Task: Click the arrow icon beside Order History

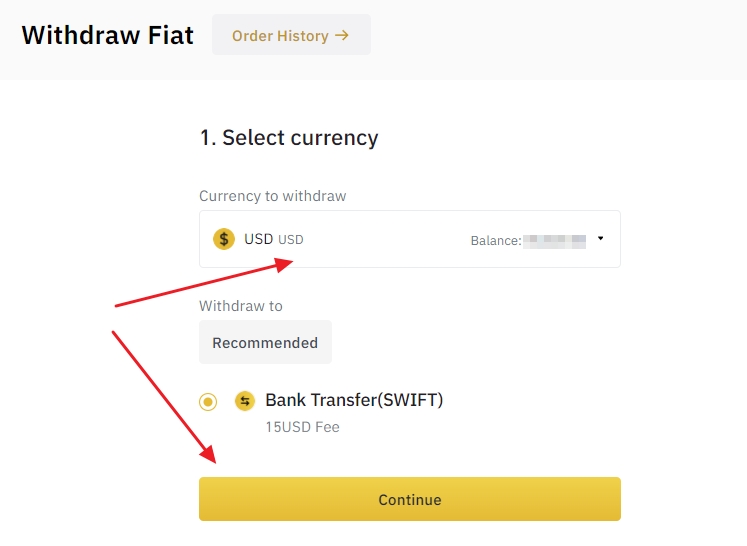Action: tap(342, 35)
